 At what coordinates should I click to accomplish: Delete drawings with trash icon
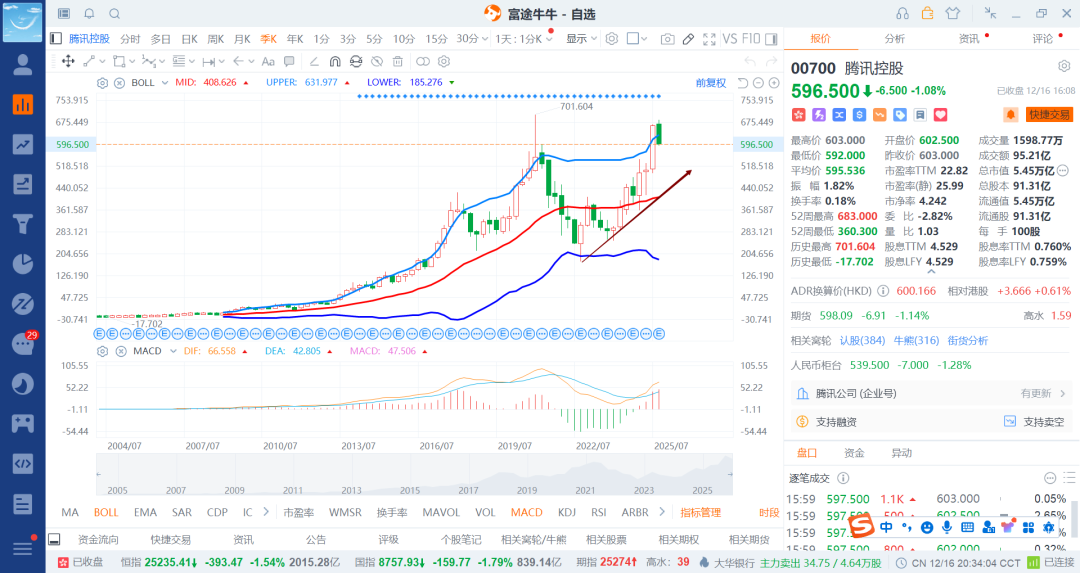398,61
